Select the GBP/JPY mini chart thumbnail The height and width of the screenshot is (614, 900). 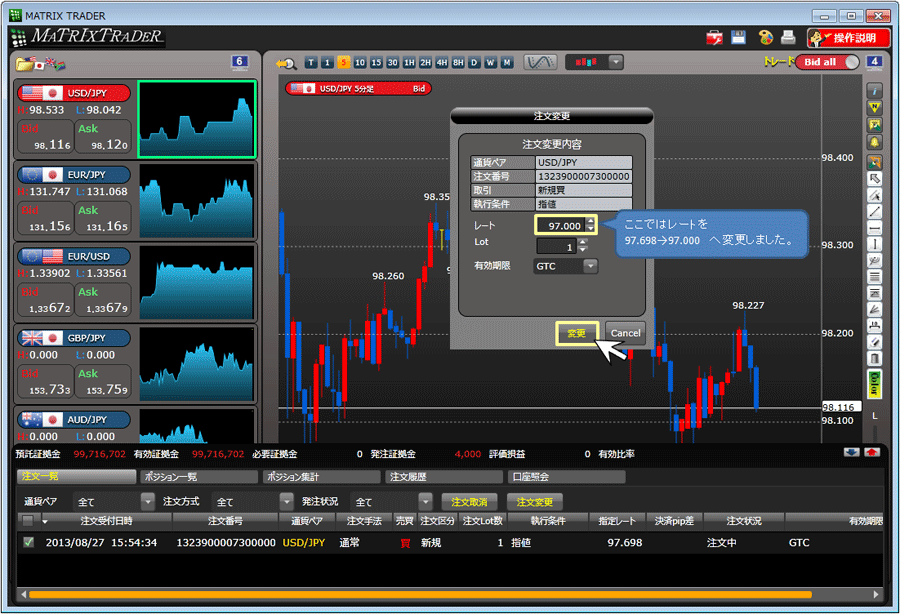[x=197, y=364]
